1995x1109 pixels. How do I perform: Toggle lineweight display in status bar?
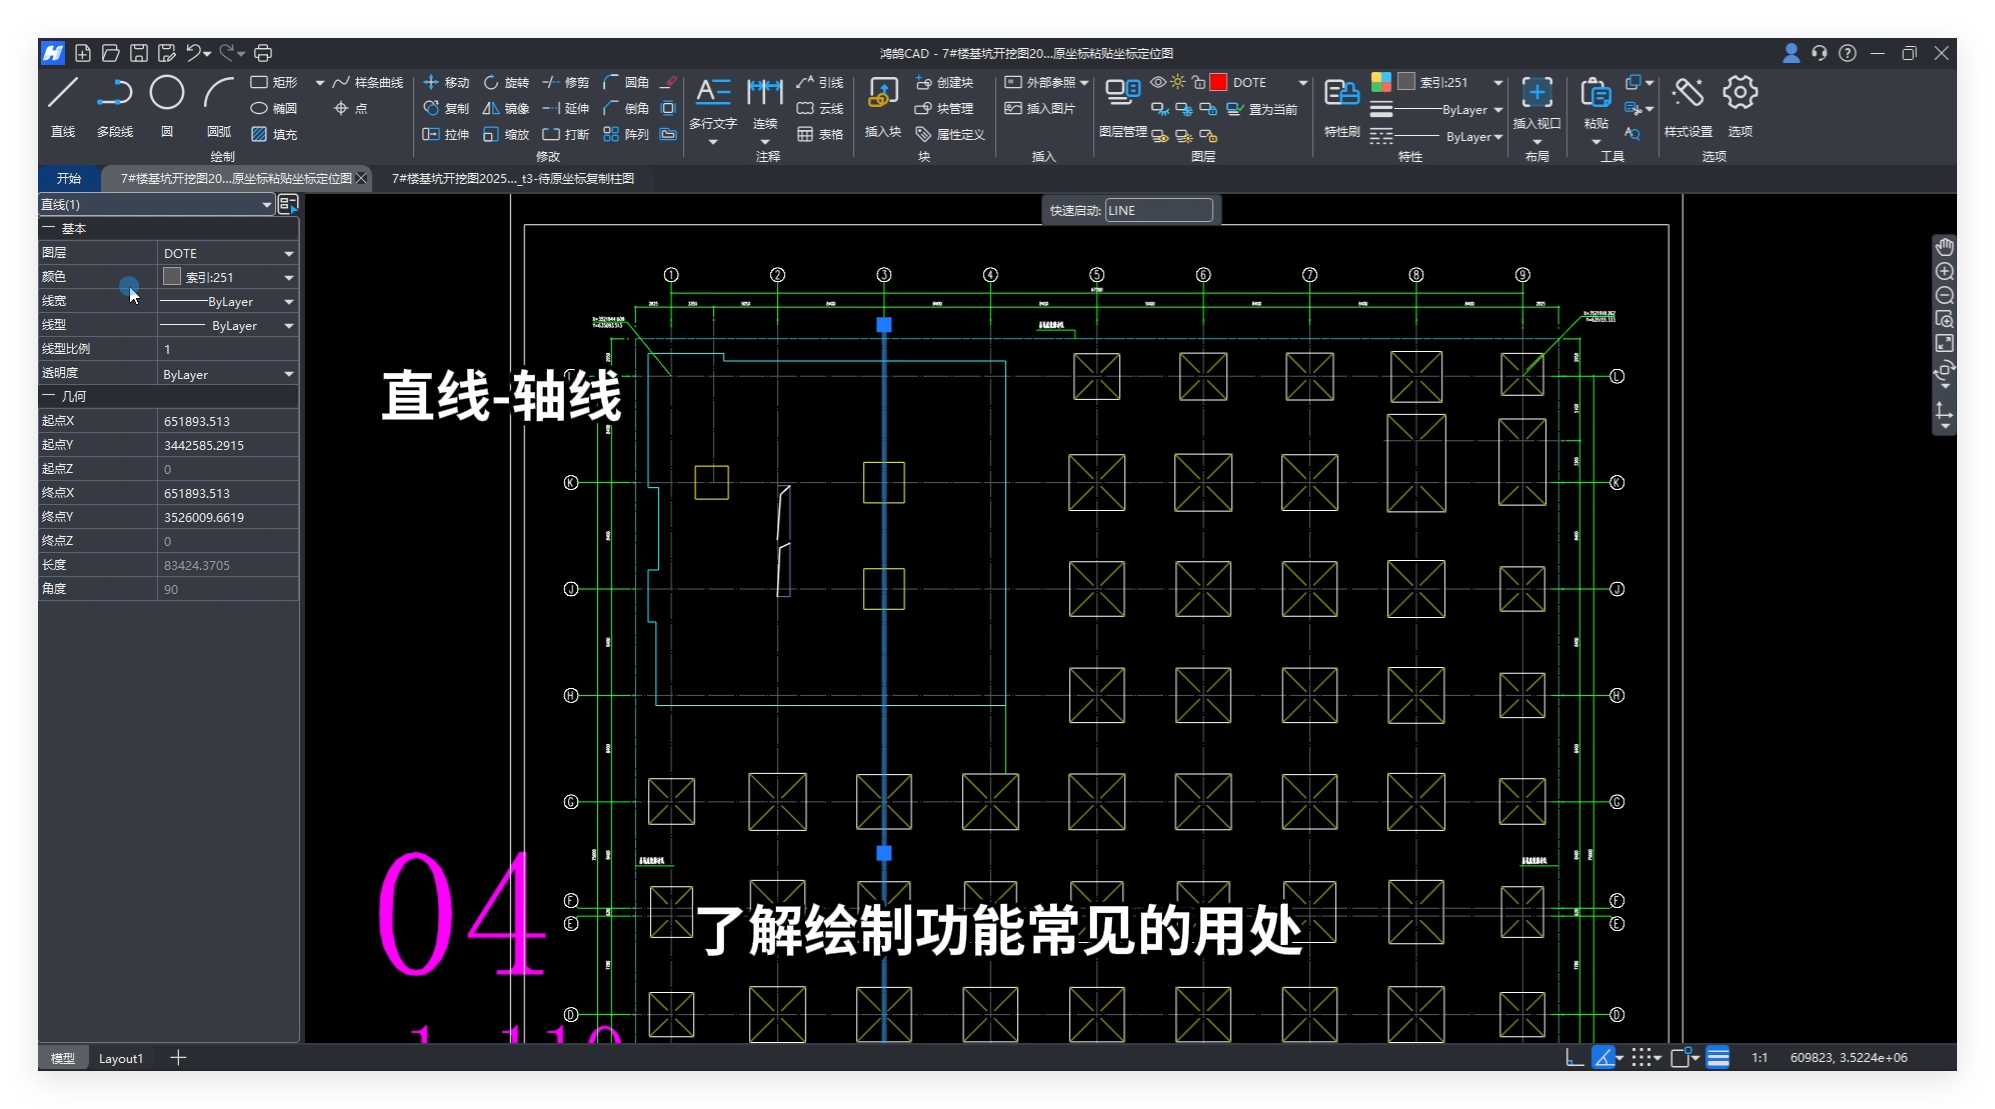(1718, 1057)
